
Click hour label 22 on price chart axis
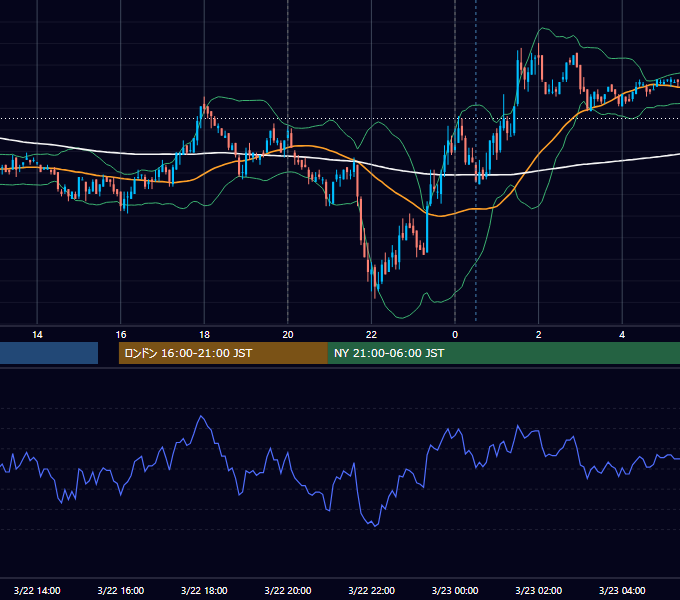coord(372,335)
